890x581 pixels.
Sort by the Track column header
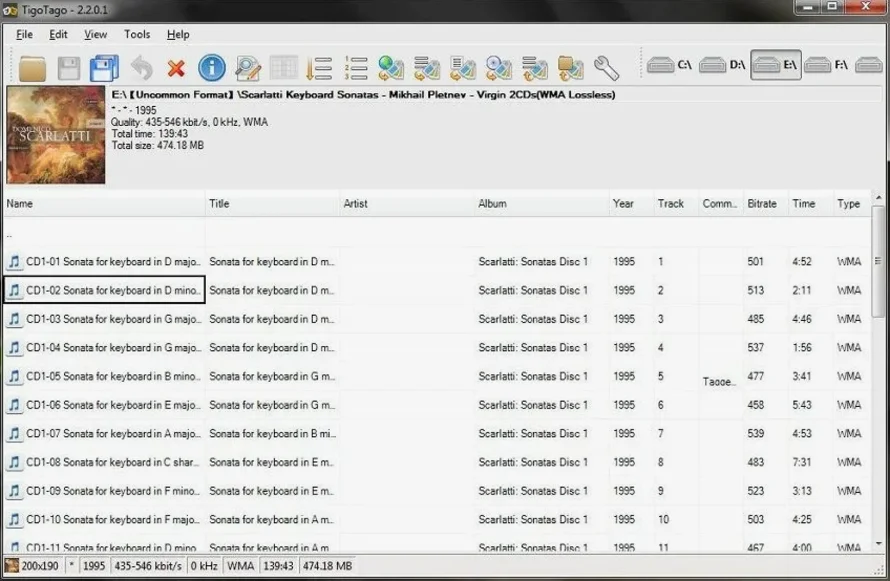(x=676, y=204)
